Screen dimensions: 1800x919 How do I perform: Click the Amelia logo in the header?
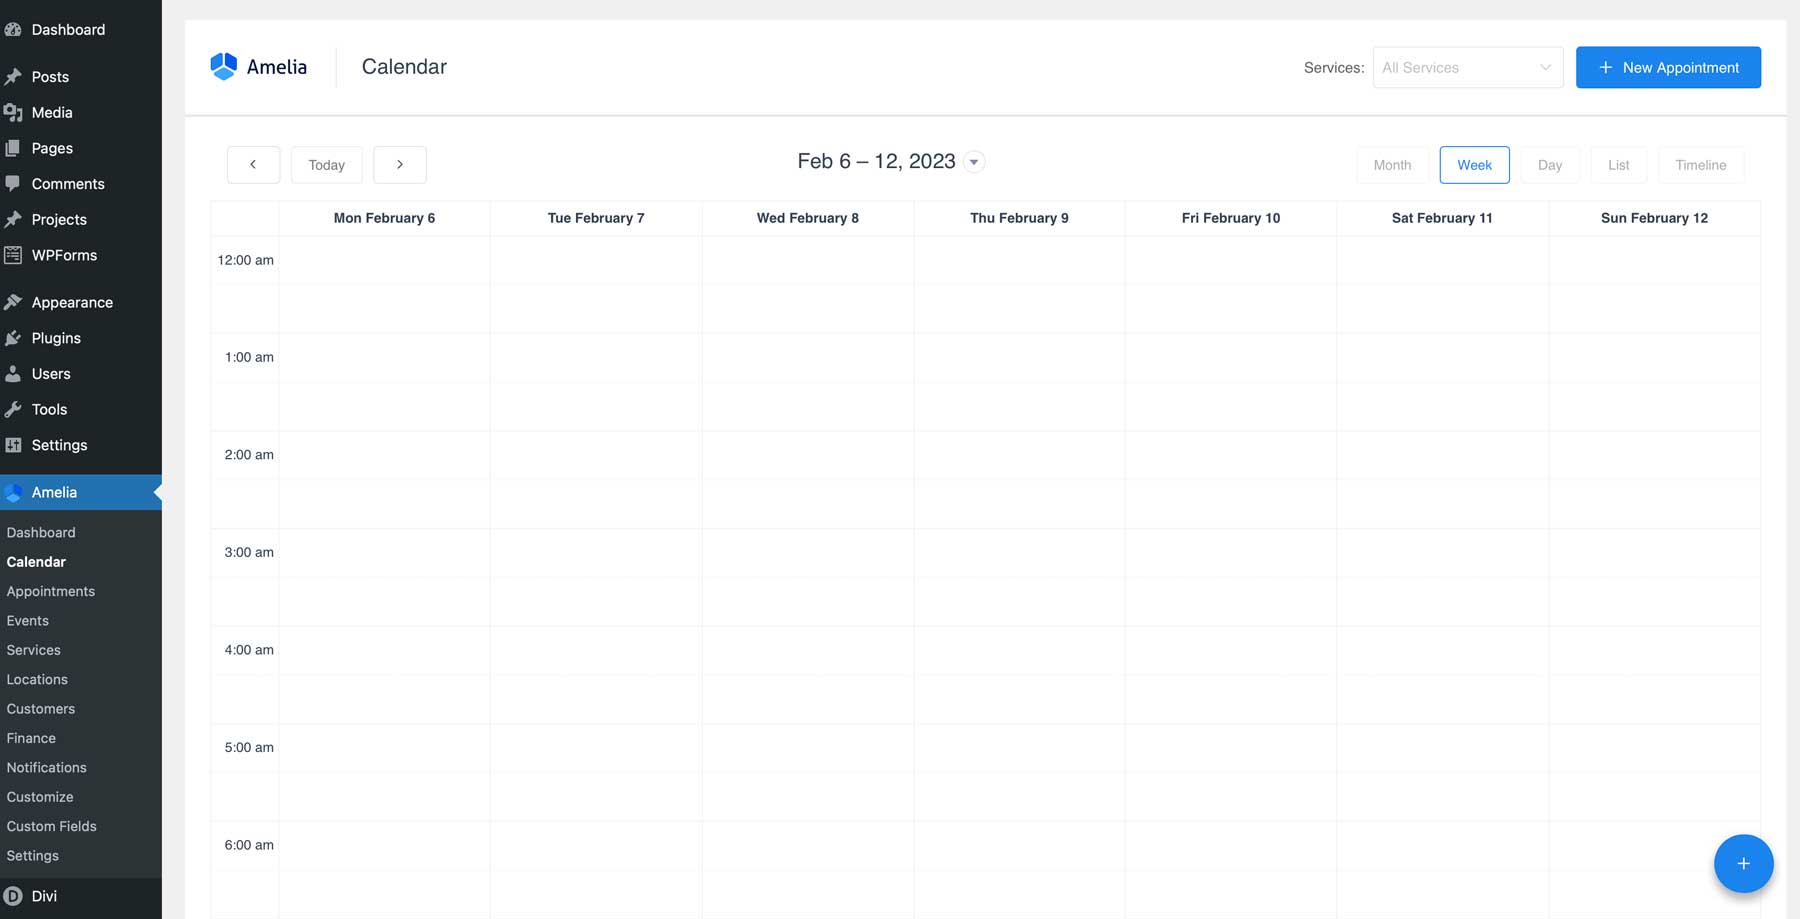pos(224,65)
